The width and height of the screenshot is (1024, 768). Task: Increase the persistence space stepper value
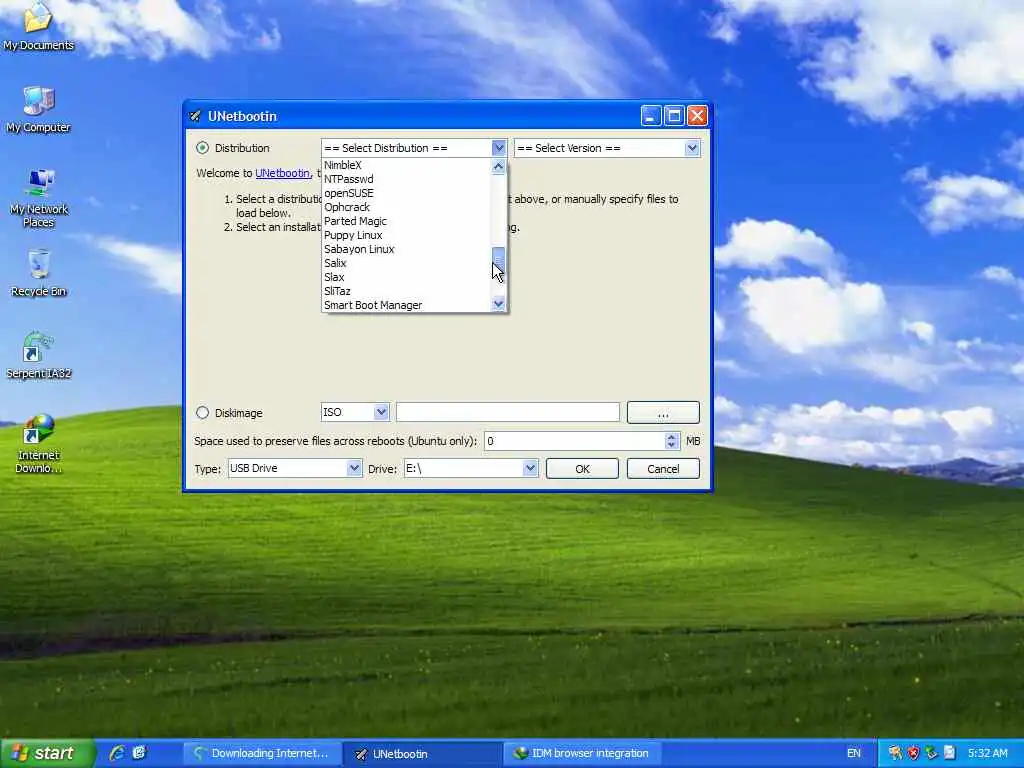coord(671,437)
